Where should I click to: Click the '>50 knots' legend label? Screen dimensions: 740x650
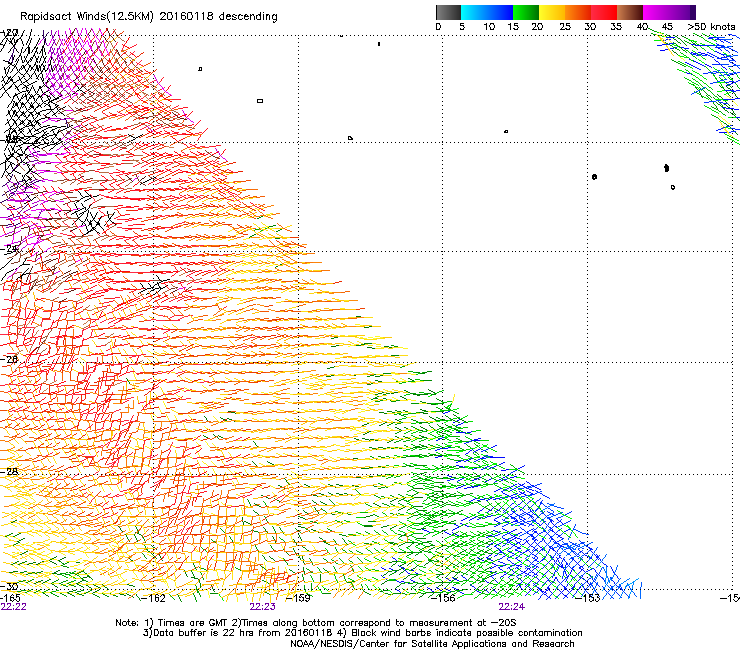tap(711, 27)
